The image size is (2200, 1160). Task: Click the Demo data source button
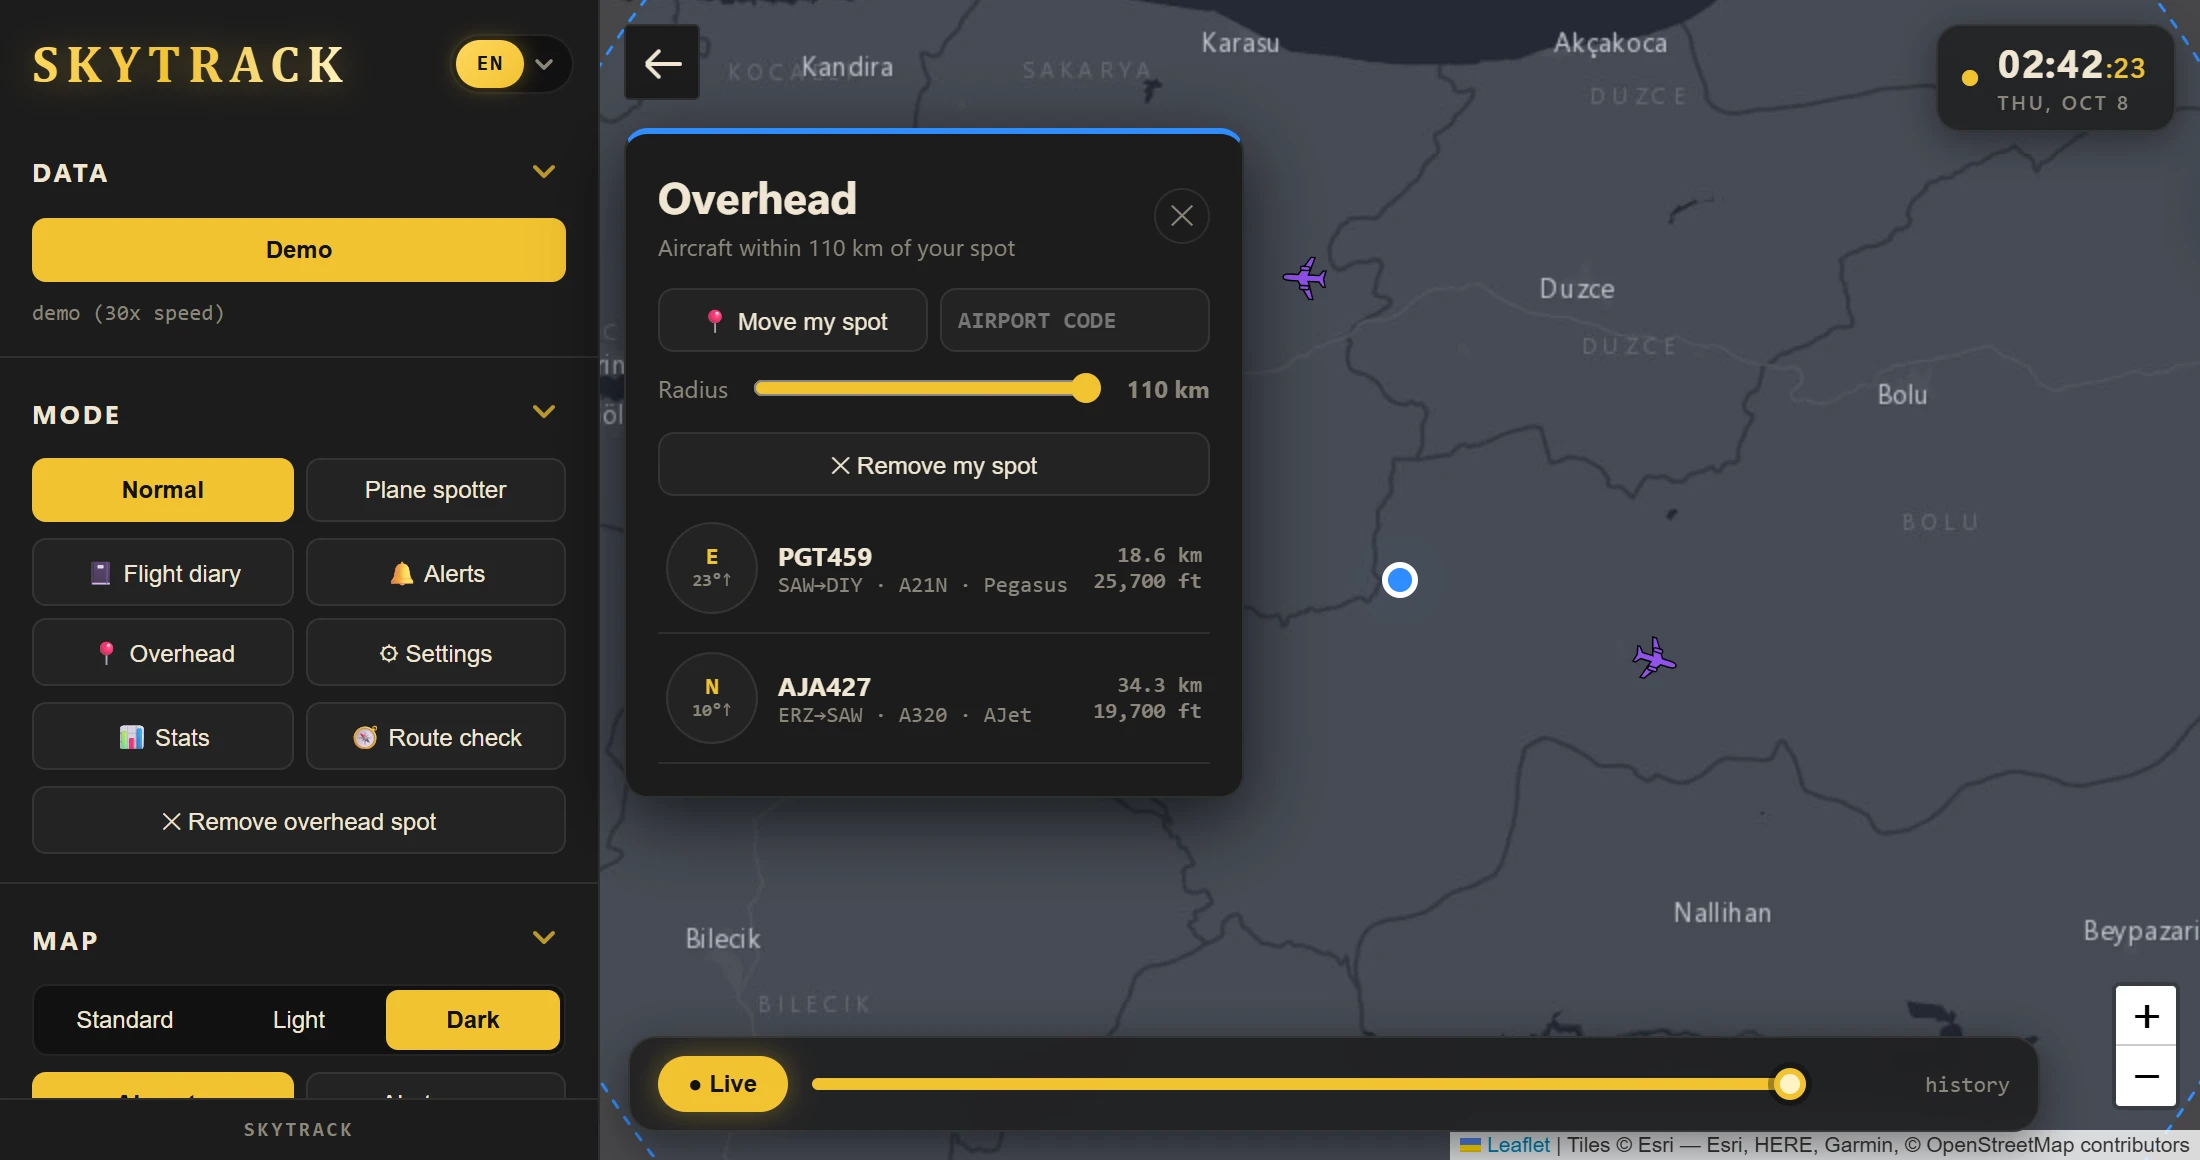(x=299, y=250)
